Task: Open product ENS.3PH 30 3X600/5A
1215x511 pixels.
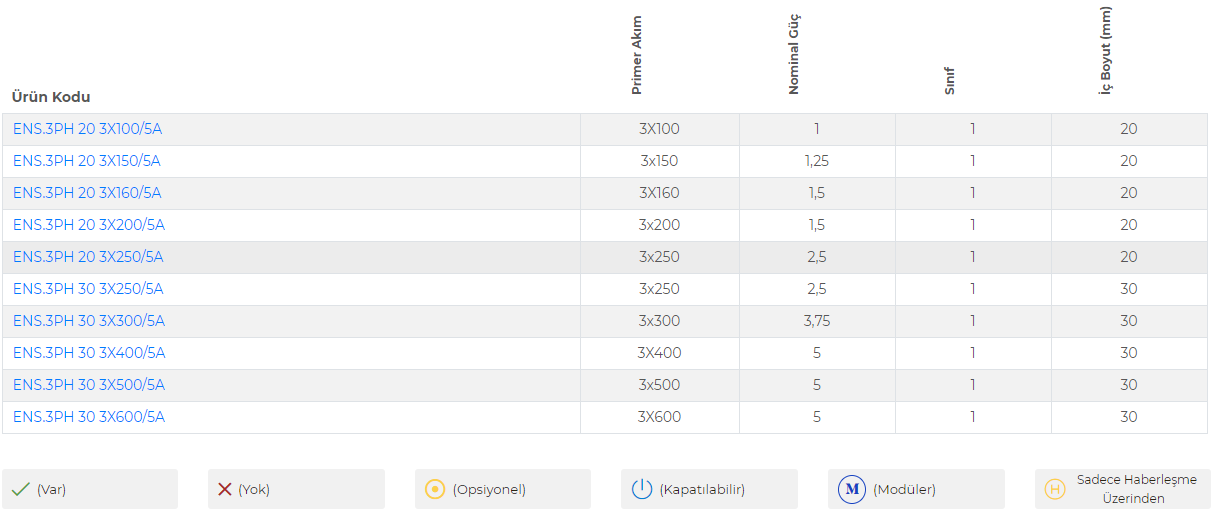Action: point(89,417)
